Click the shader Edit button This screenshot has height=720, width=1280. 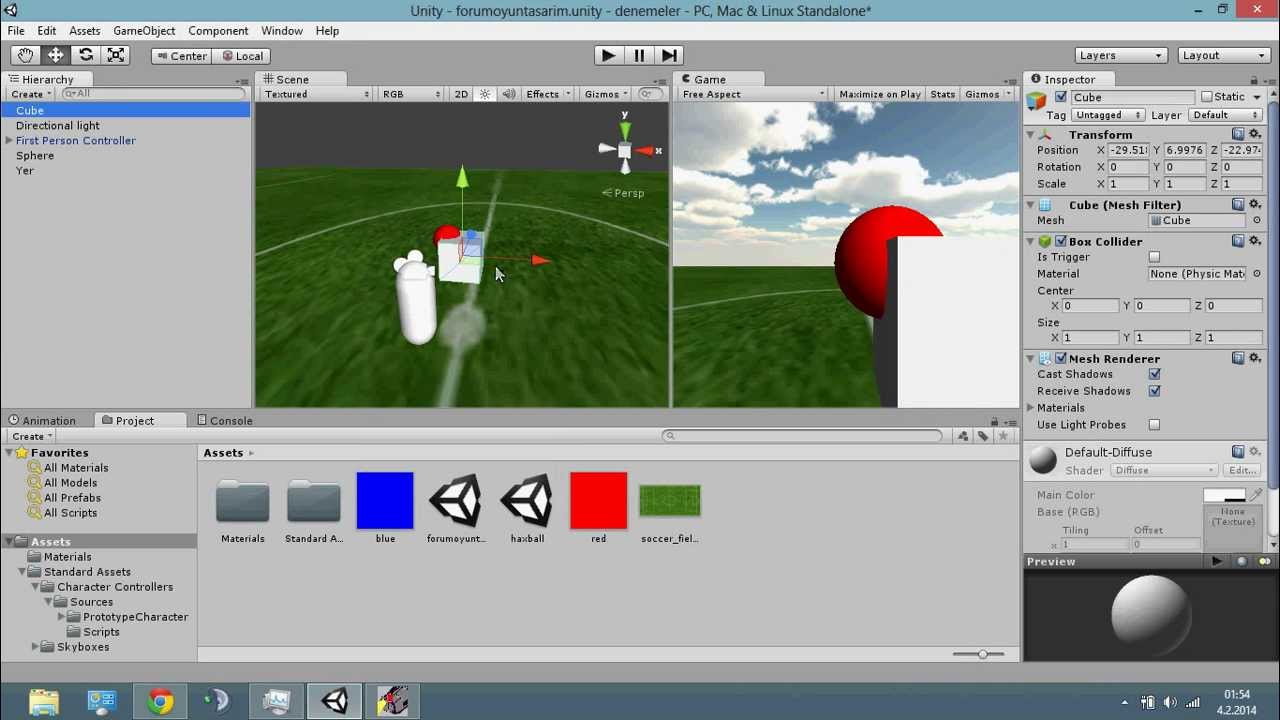[1242, 470]
